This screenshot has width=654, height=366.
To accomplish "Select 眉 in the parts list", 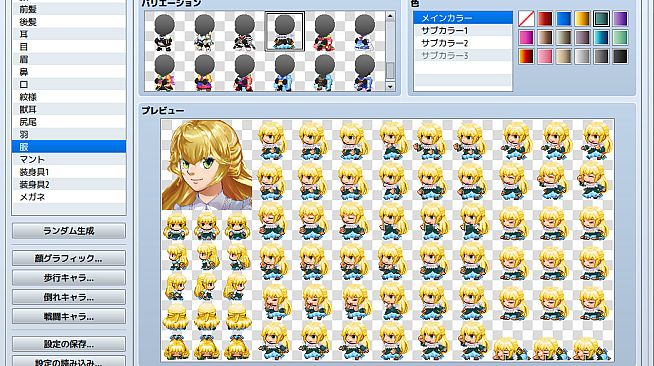I will [x=69, y=59].
